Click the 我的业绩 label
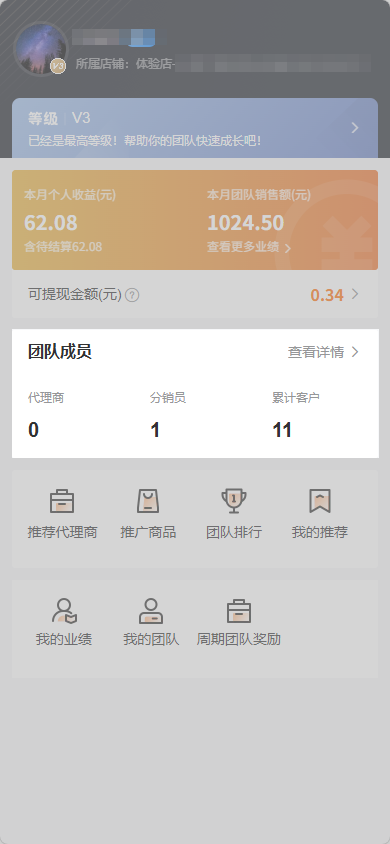 point(64,639)
